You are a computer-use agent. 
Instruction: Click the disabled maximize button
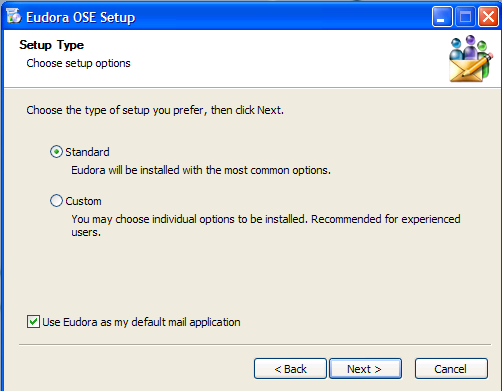[465, 16]
